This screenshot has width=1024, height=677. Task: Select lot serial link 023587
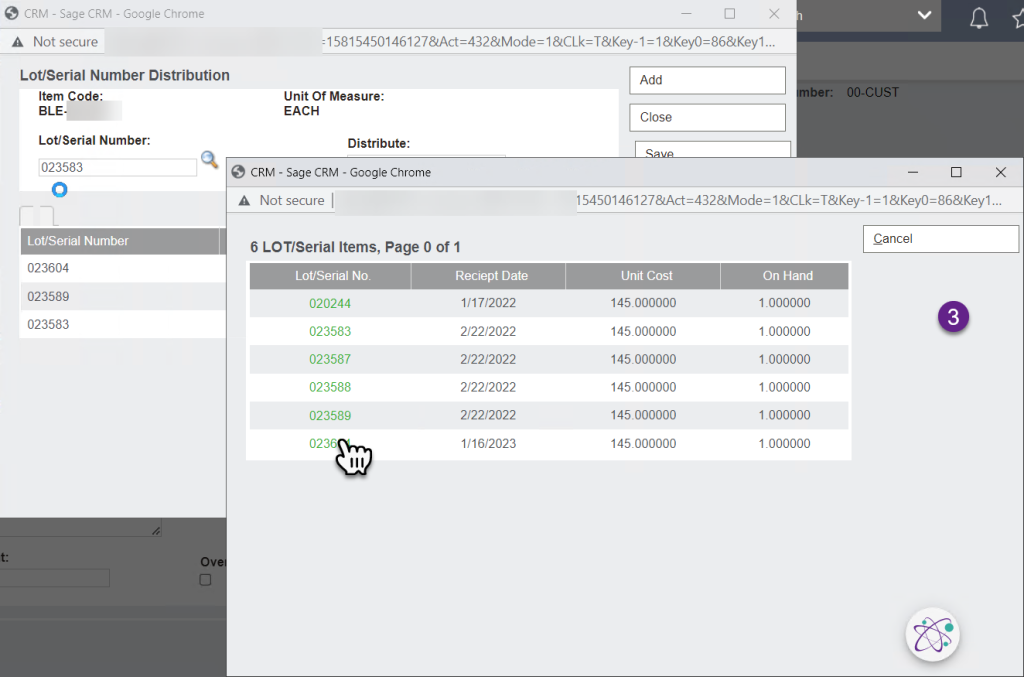330,360
